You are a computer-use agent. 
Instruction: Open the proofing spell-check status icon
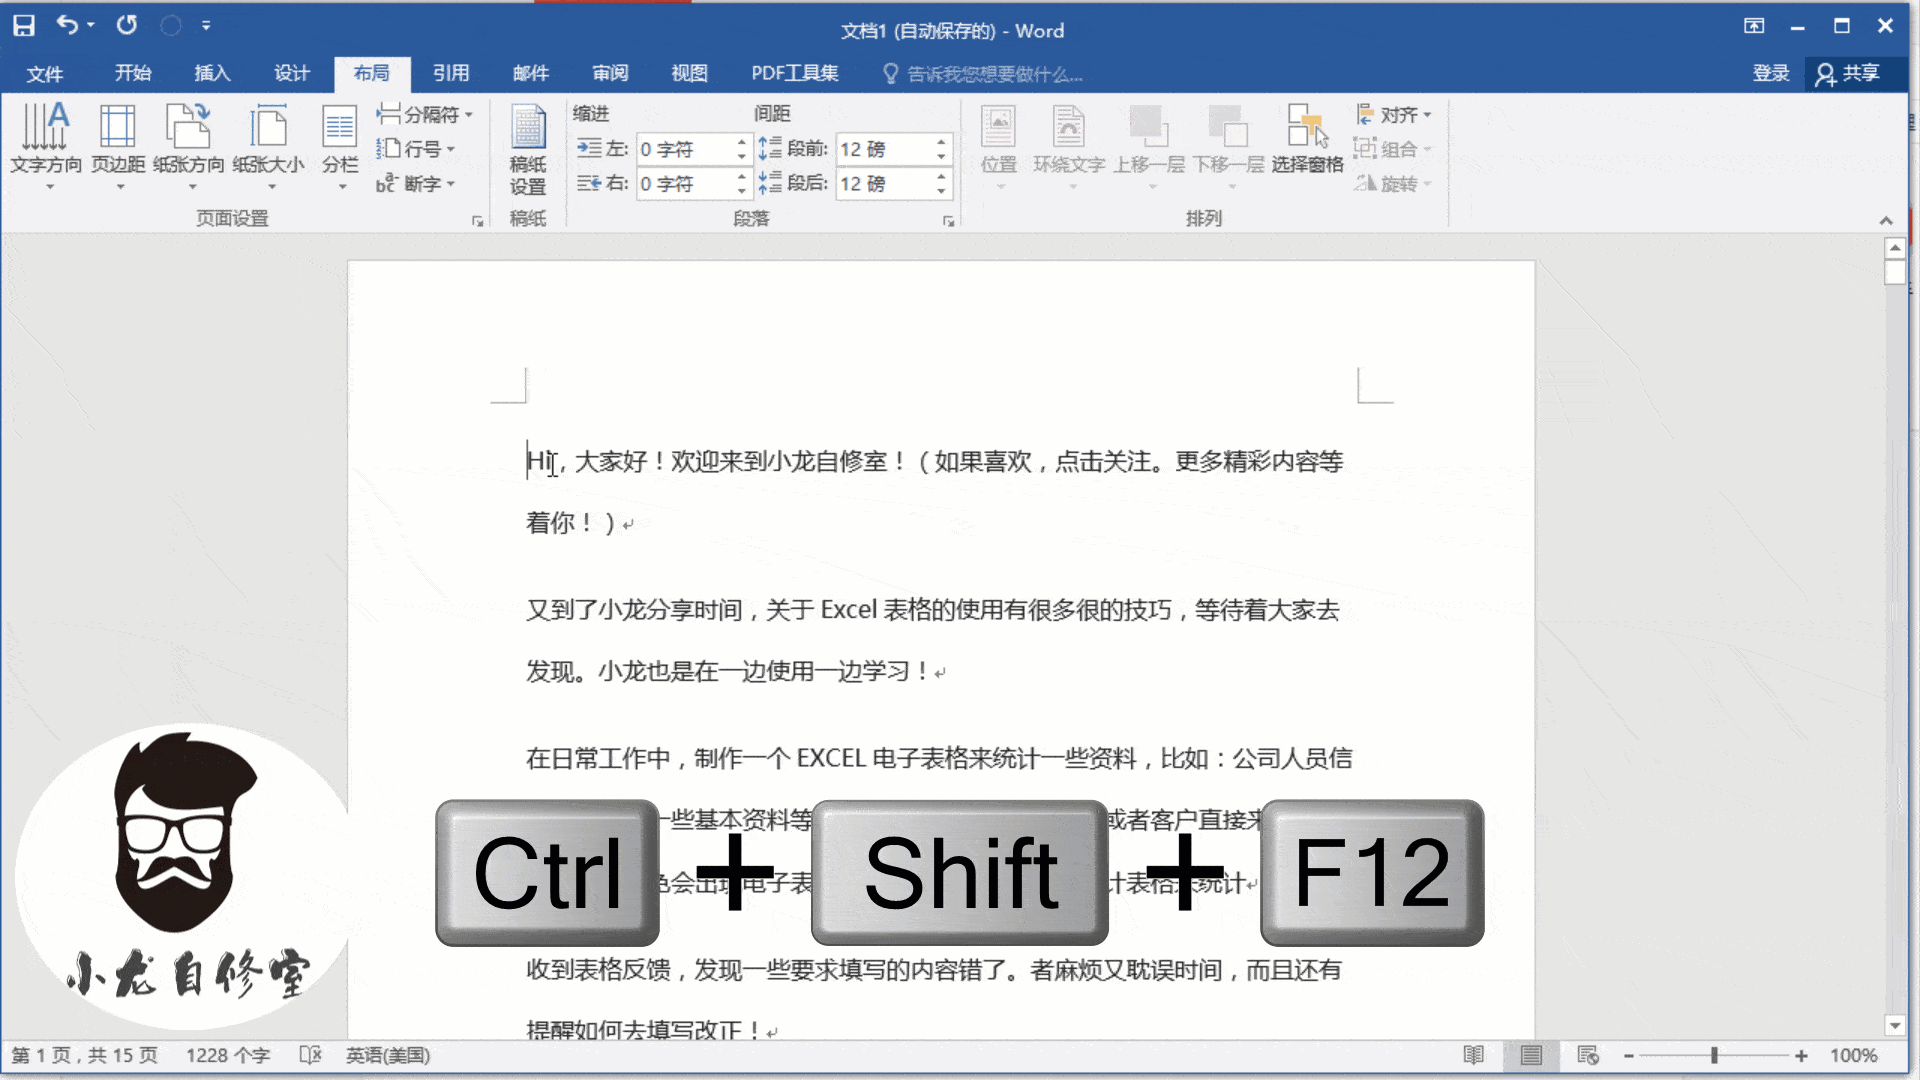[310, 1055]
